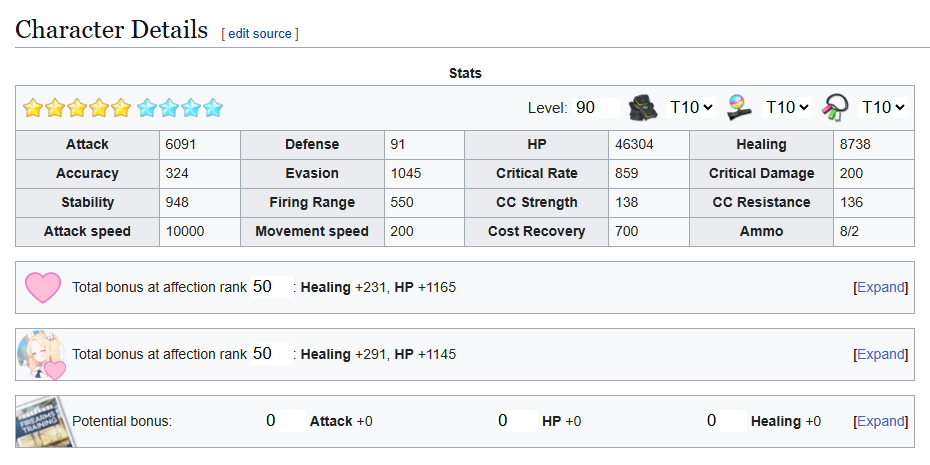Open the bag tier T10 dropdown
The width and height of the screenshot is (930, 465).
(x=691, y=107)
